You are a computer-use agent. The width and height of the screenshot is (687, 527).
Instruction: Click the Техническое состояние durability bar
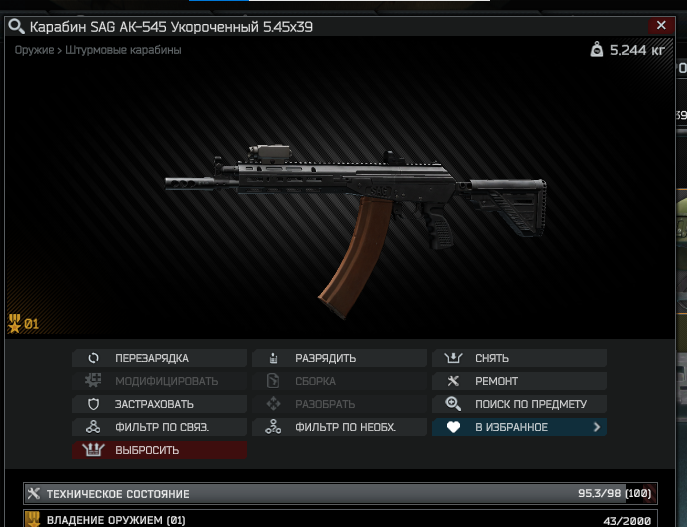340,494
